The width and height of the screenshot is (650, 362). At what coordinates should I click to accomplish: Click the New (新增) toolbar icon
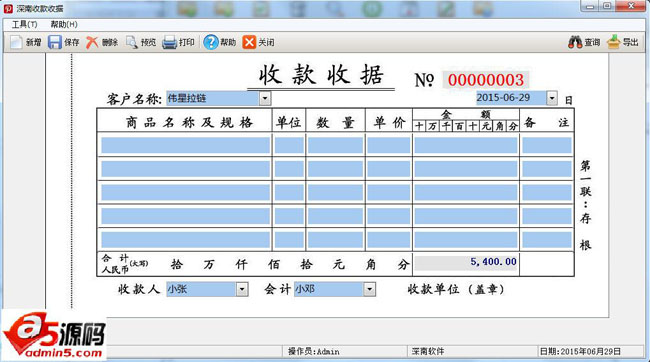(x=17, y=42)
